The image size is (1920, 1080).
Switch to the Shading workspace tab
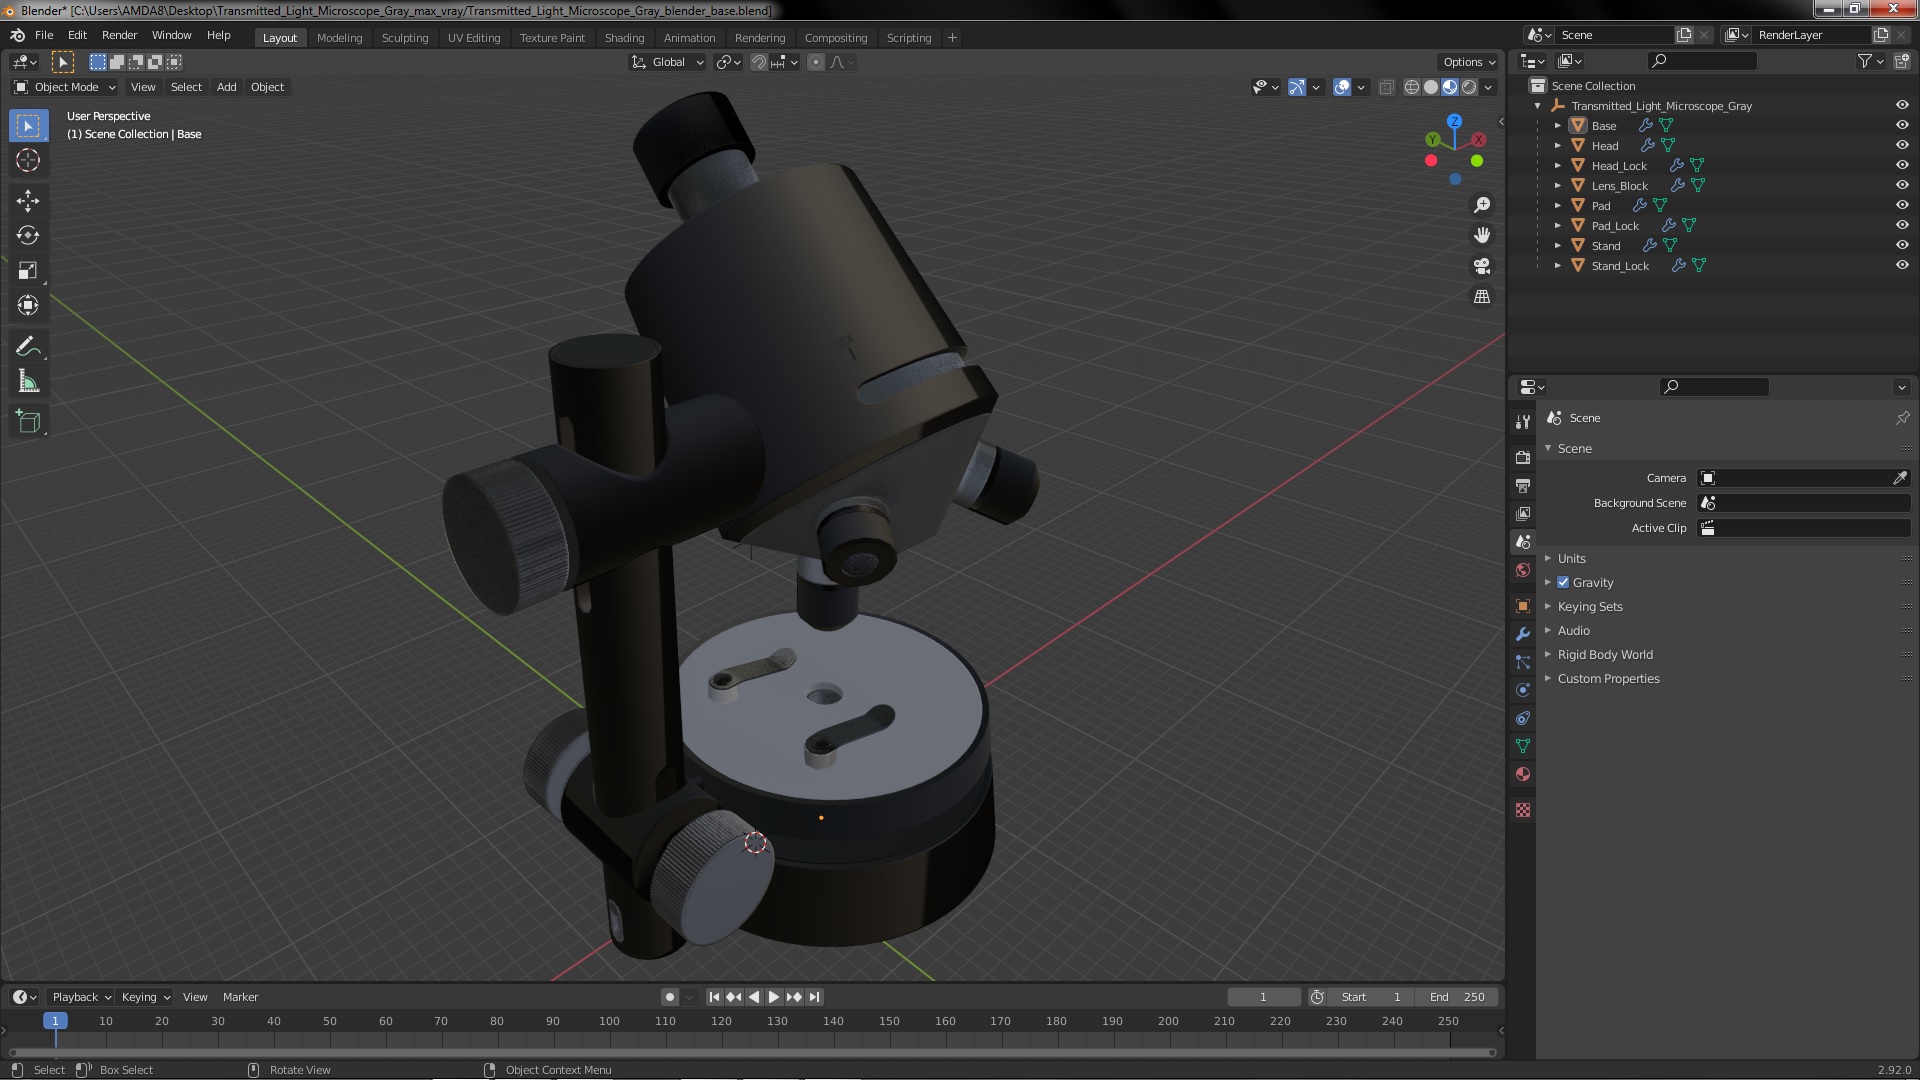[624, 37]
